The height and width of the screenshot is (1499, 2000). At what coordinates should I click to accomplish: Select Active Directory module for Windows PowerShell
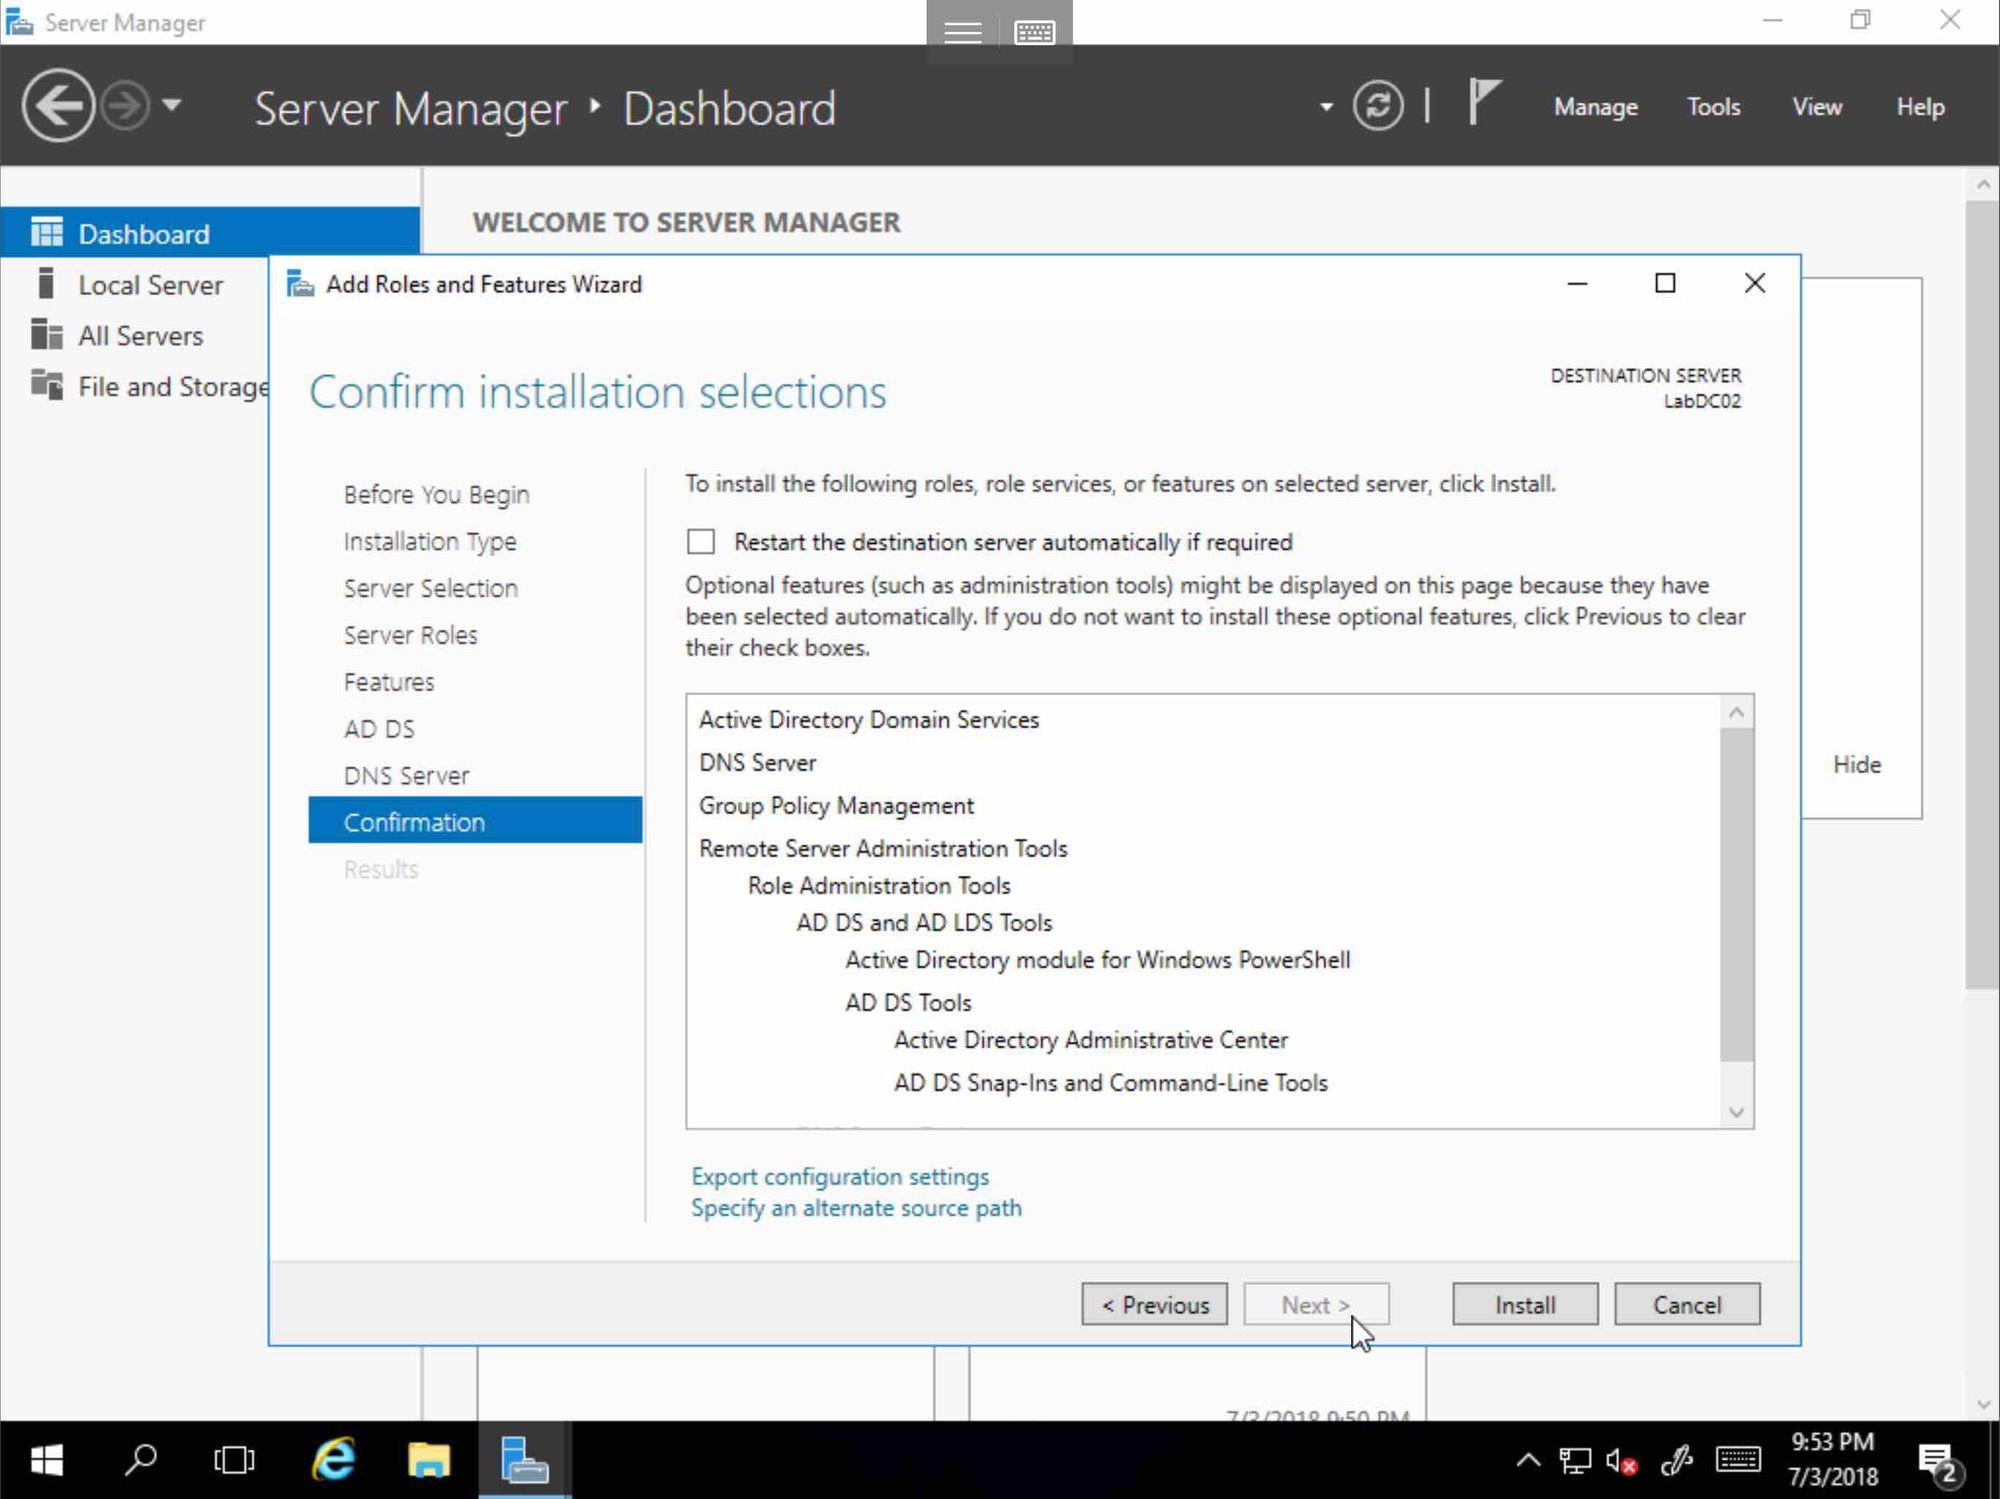1098,960
